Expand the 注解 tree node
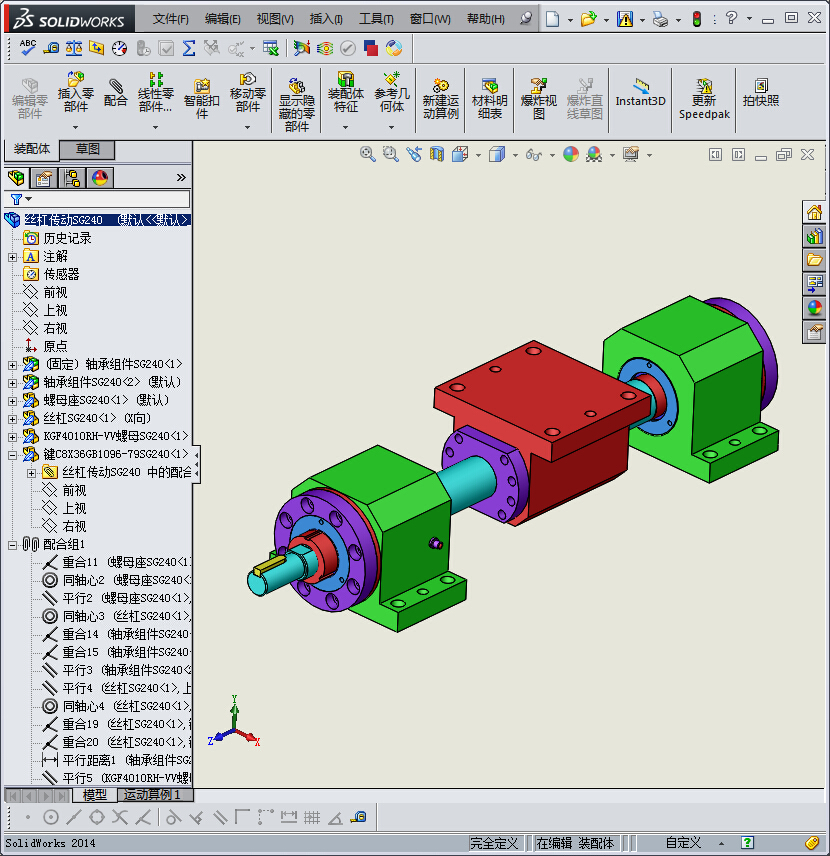 click(13, 257)
